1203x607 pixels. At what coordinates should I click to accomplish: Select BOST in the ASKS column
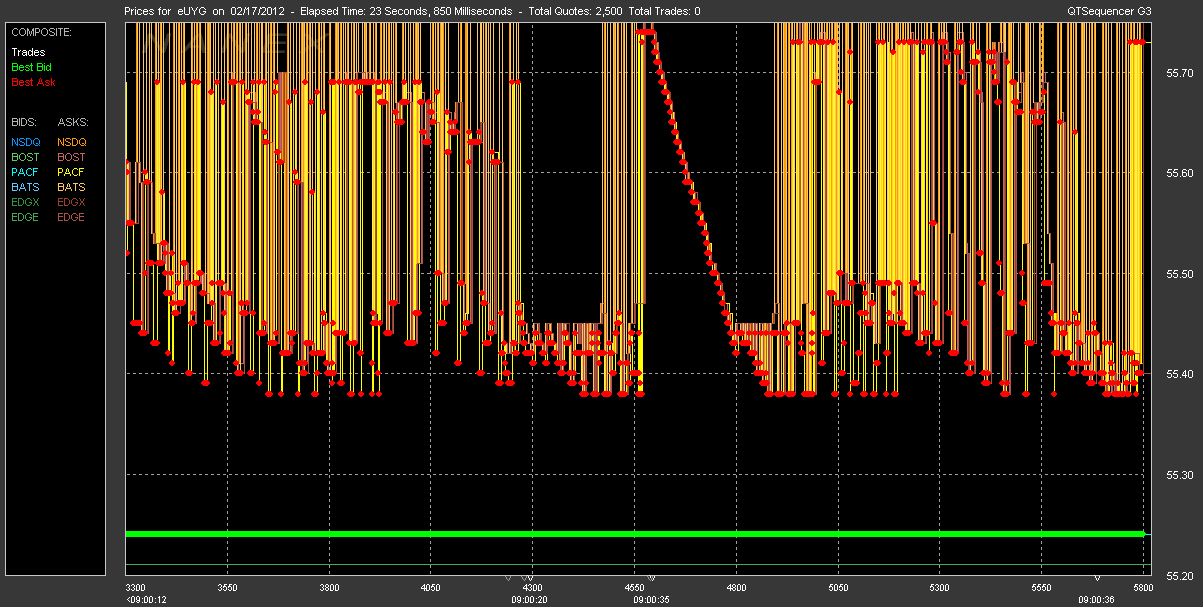point(72,157)
